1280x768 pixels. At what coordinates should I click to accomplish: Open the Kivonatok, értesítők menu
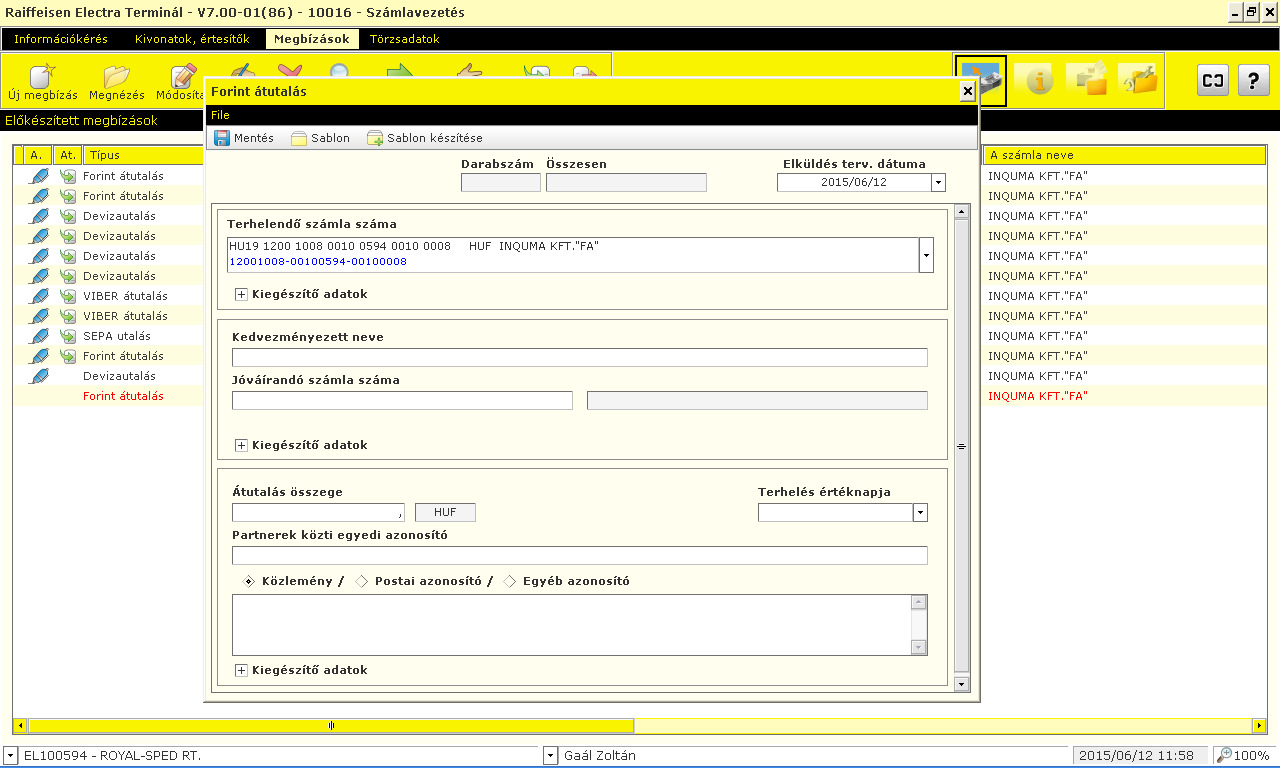pos(192,39)
